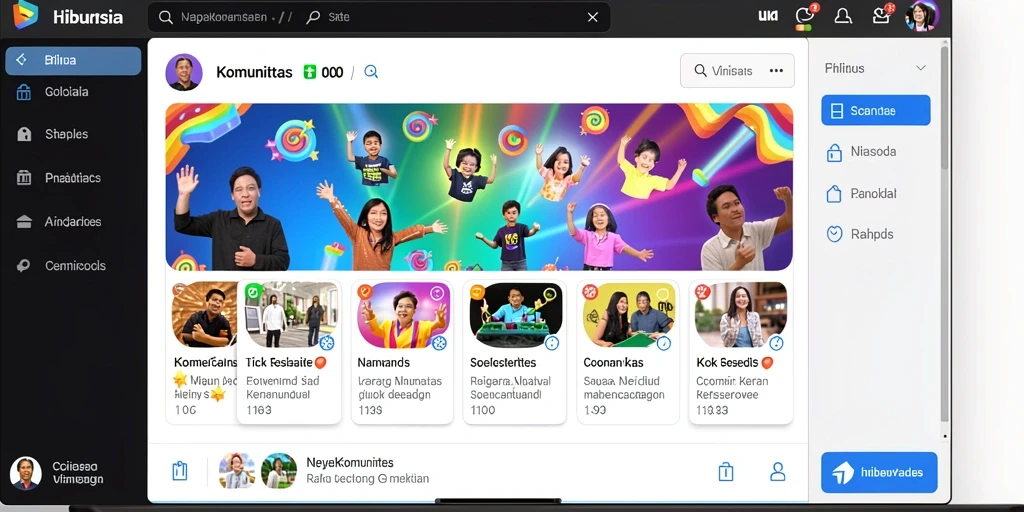Click the bag icon in bottom bar
Image resolution: width=1024 pixels, height=512 pixels.
726,472
